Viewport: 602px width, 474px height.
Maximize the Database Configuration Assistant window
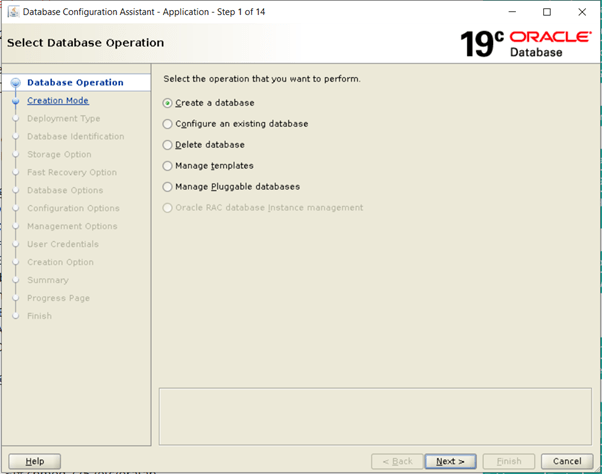[x=546, y=12]
